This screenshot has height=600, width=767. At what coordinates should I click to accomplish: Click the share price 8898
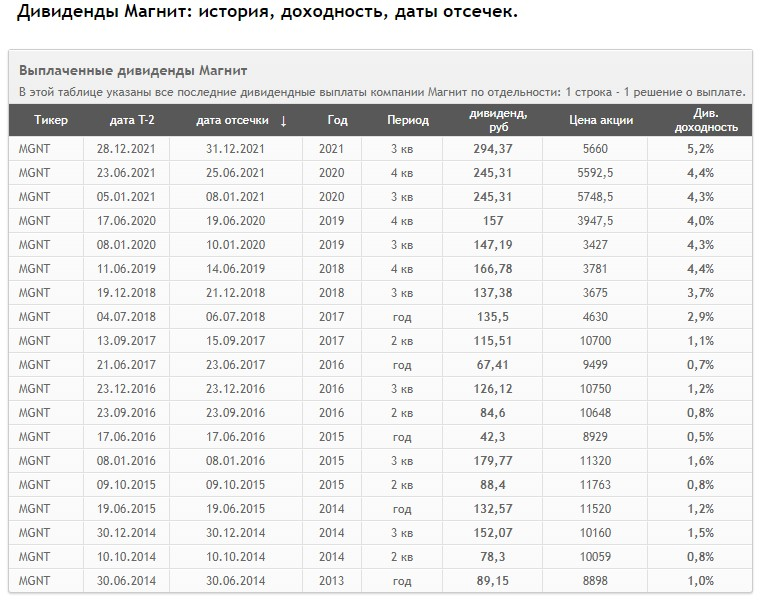tap(595, 580)
